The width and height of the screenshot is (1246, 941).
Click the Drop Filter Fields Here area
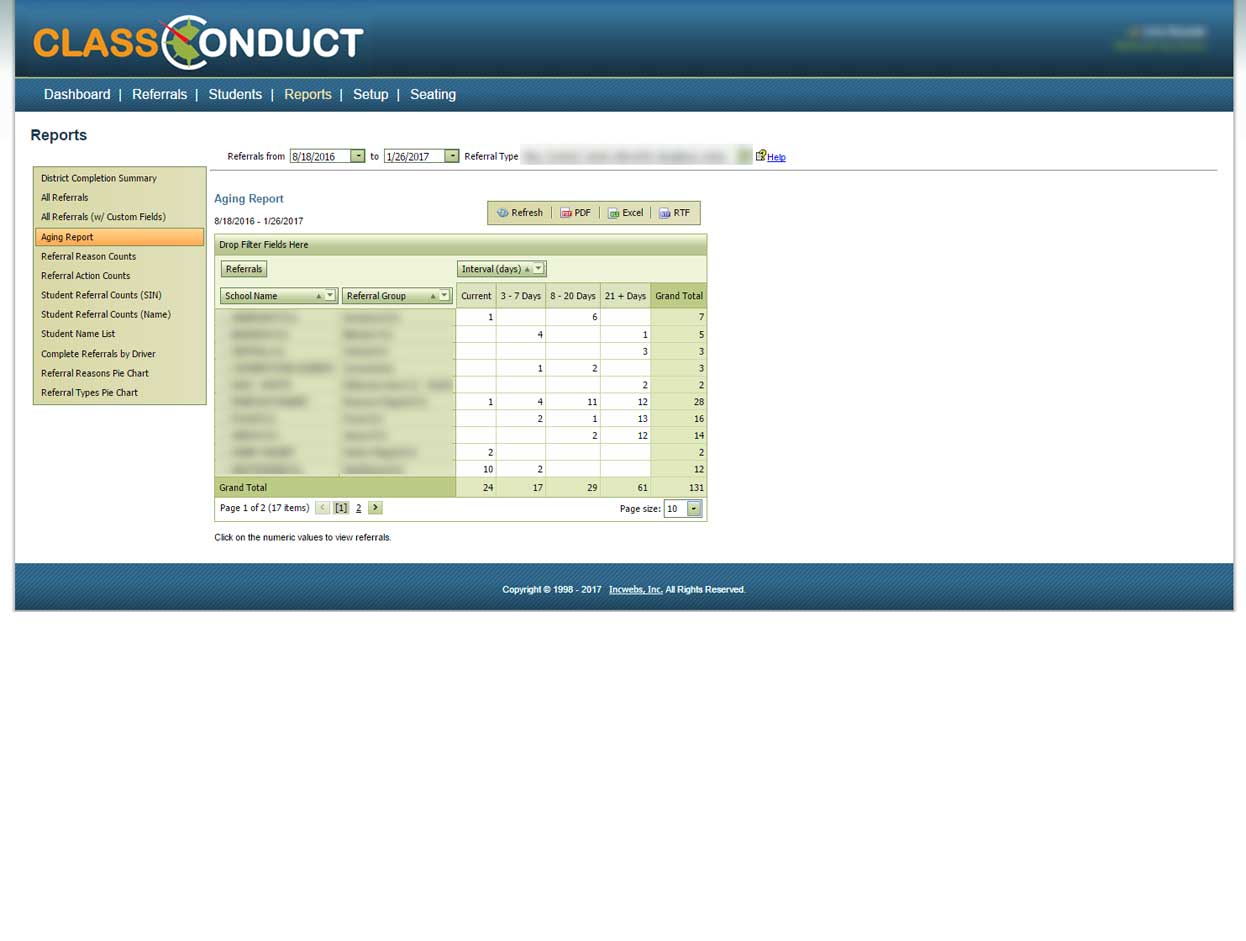[461, 245]
